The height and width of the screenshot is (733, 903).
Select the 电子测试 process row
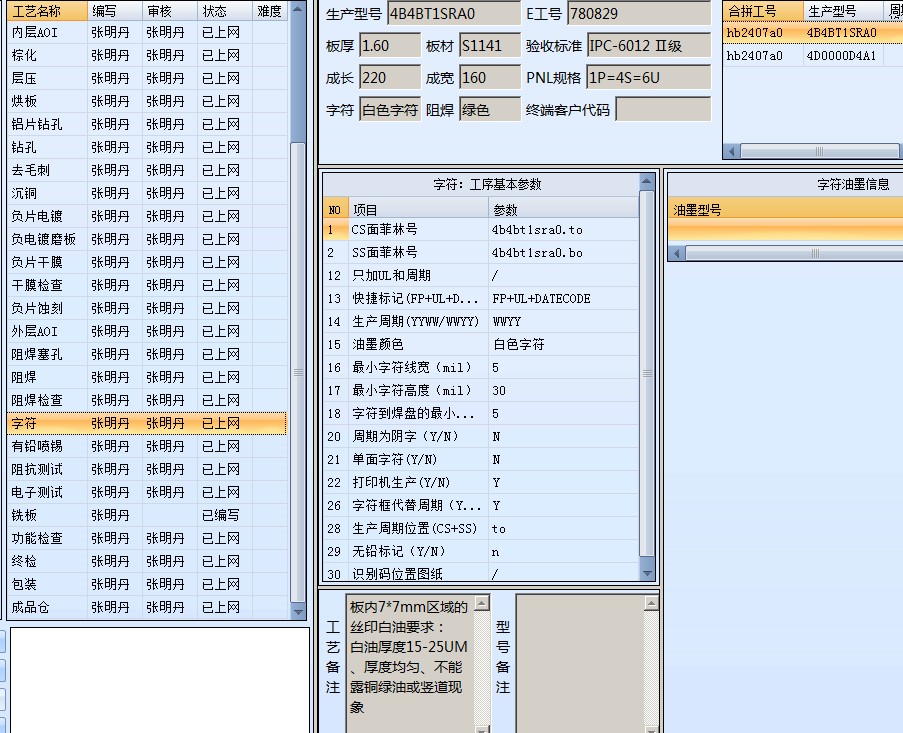(x=147, y=493)
